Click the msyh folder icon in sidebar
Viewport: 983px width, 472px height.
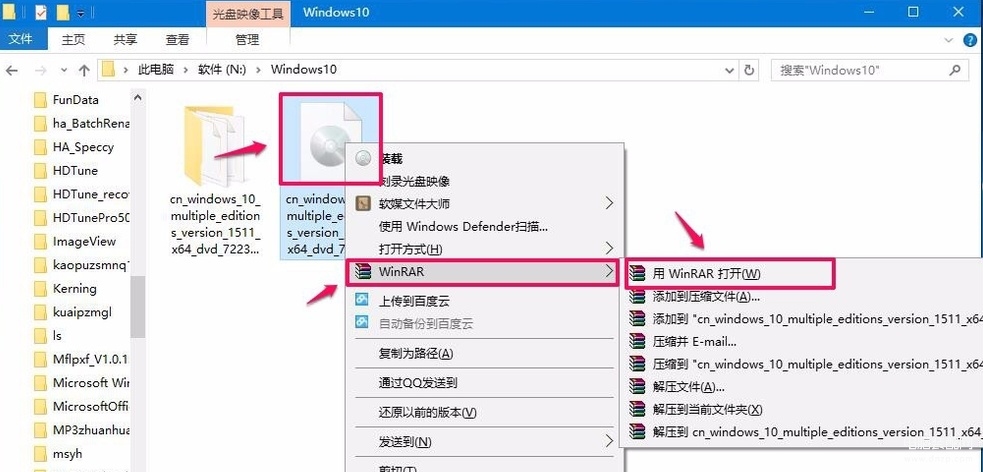click(x=40, y=453)
